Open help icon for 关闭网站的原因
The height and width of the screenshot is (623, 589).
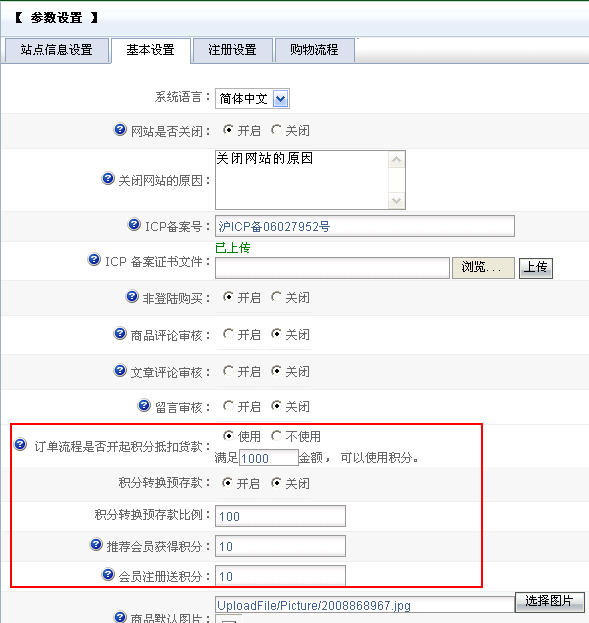[x=108, y=178]
